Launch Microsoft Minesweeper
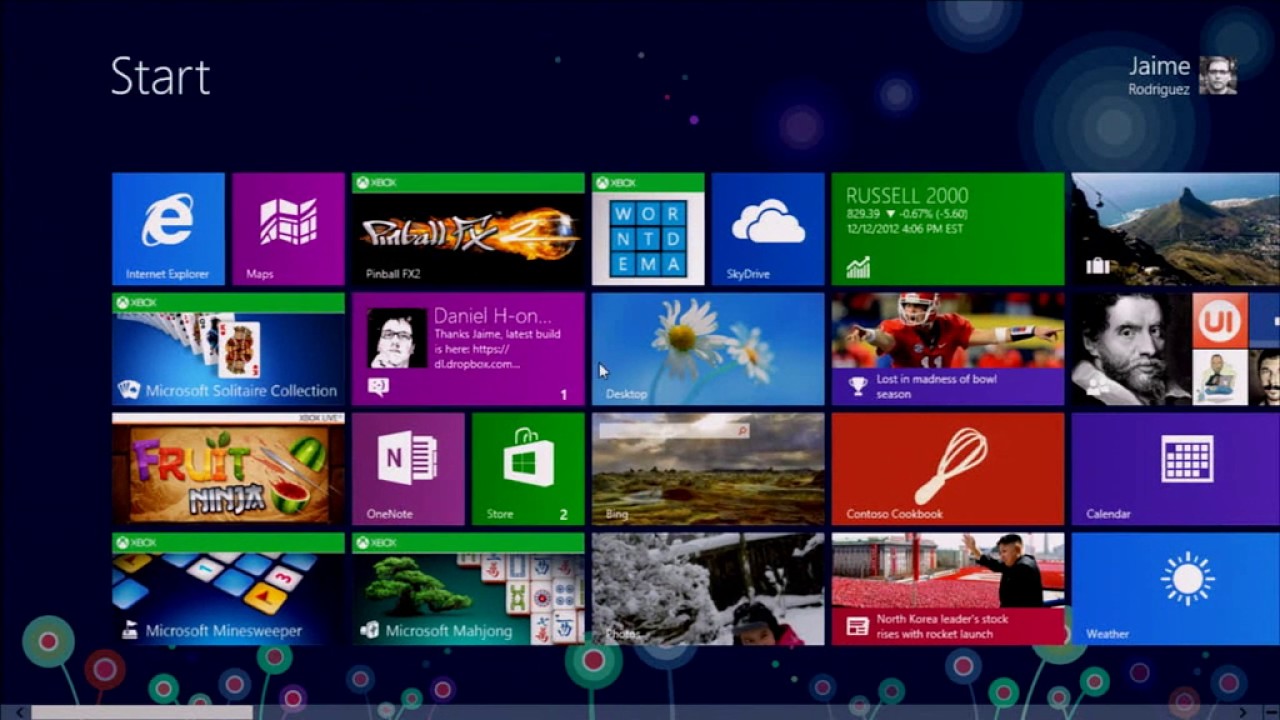The image size is (1280, 720). 228,589
